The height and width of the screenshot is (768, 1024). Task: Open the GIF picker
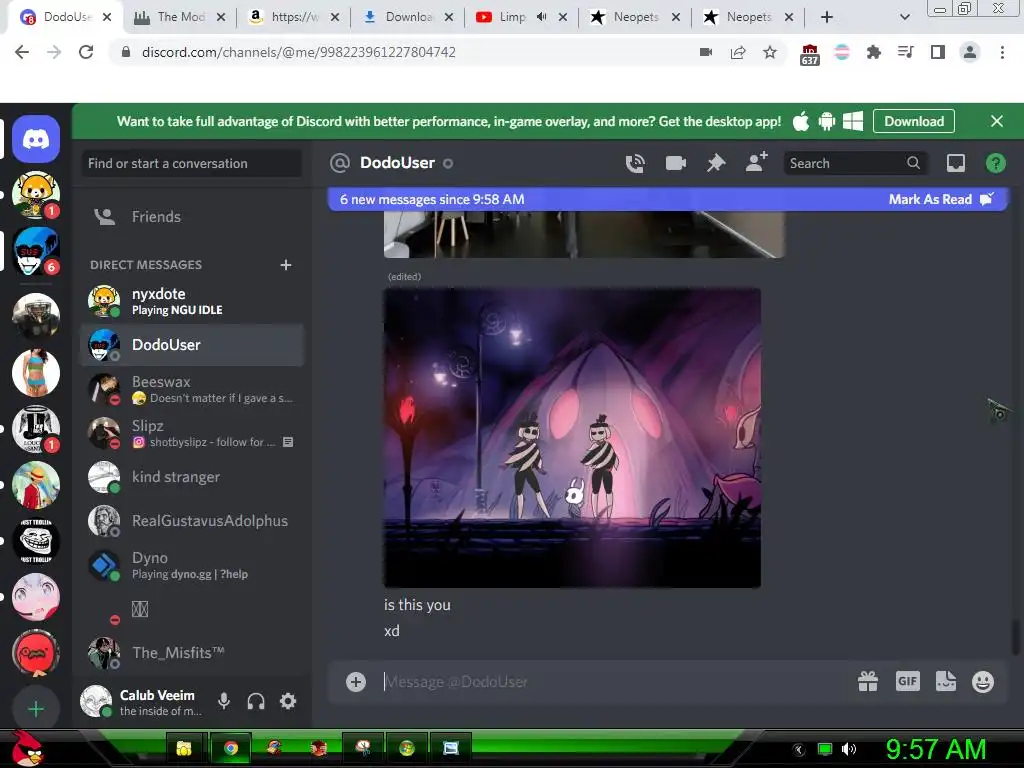coord(907,682)
